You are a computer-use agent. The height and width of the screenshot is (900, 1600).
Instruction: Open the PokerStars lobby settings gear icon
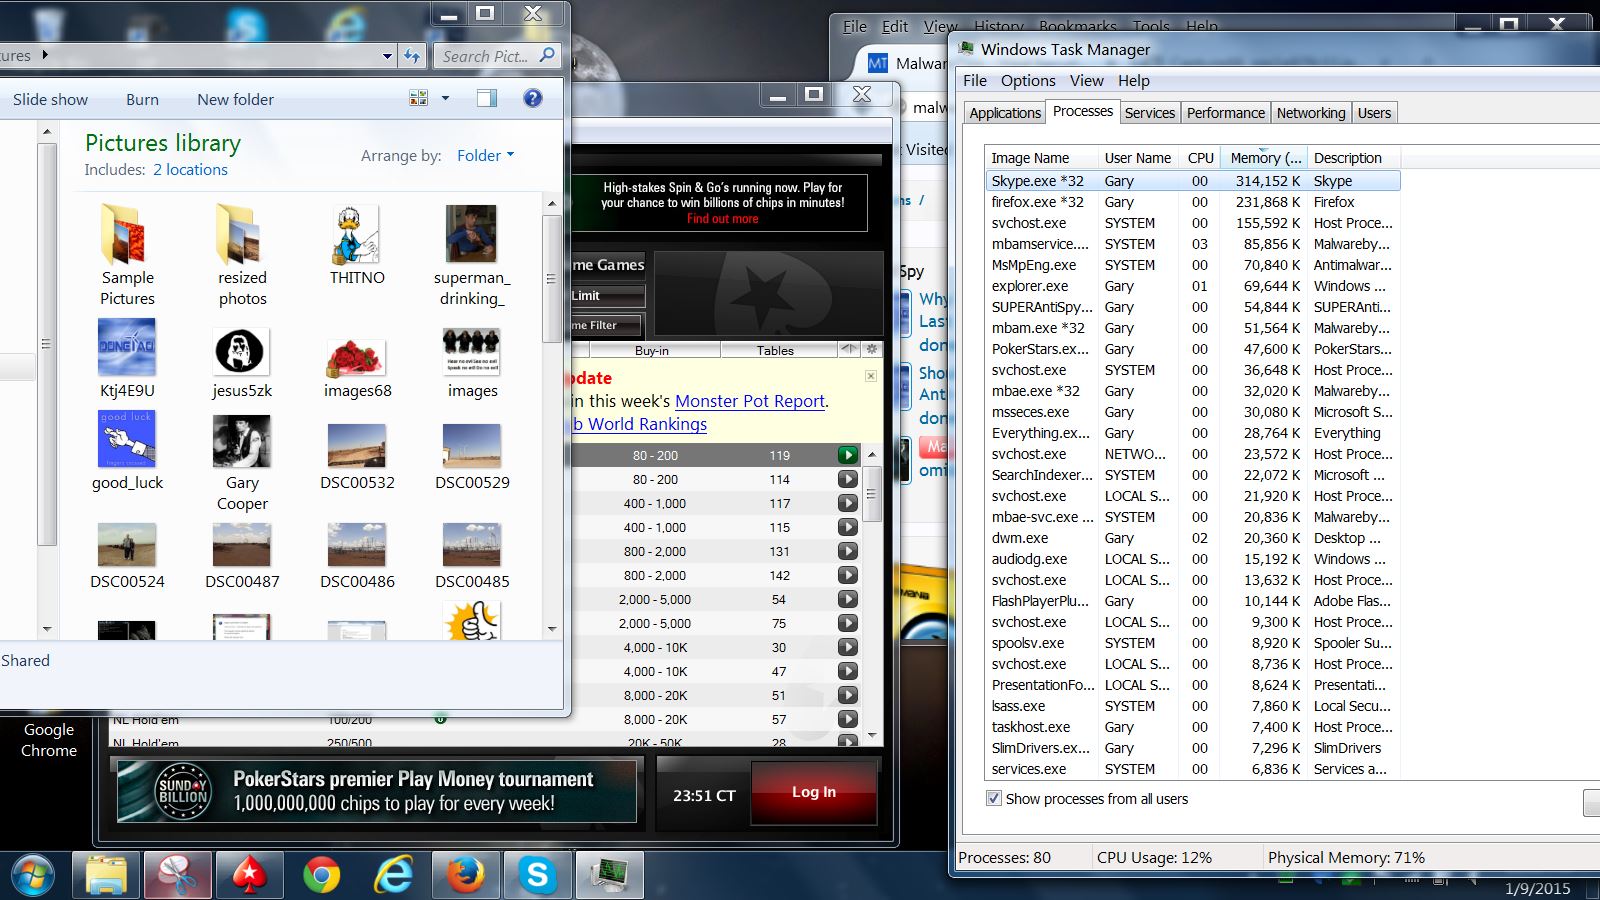tap(871, 349)
